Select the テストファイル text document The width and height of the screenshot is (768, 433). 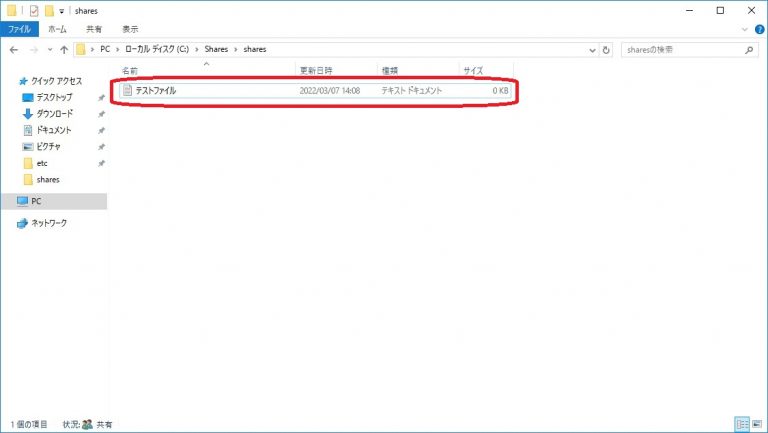pos(155,91)
